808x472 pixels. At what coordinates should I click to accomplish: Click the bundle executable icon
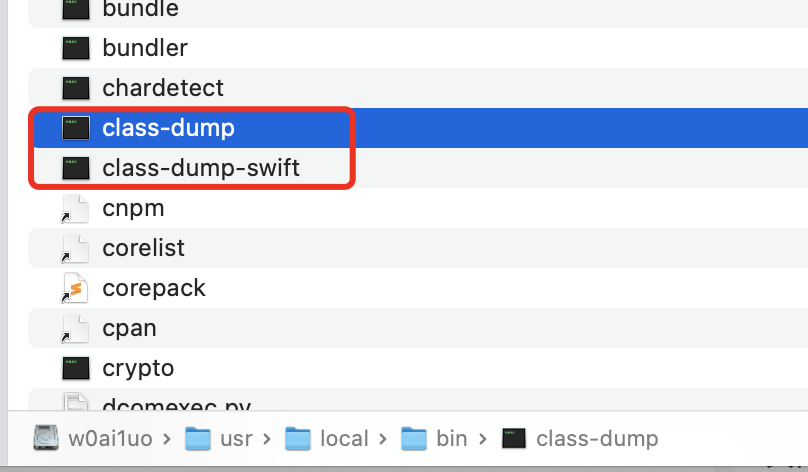tap(76, 10)
